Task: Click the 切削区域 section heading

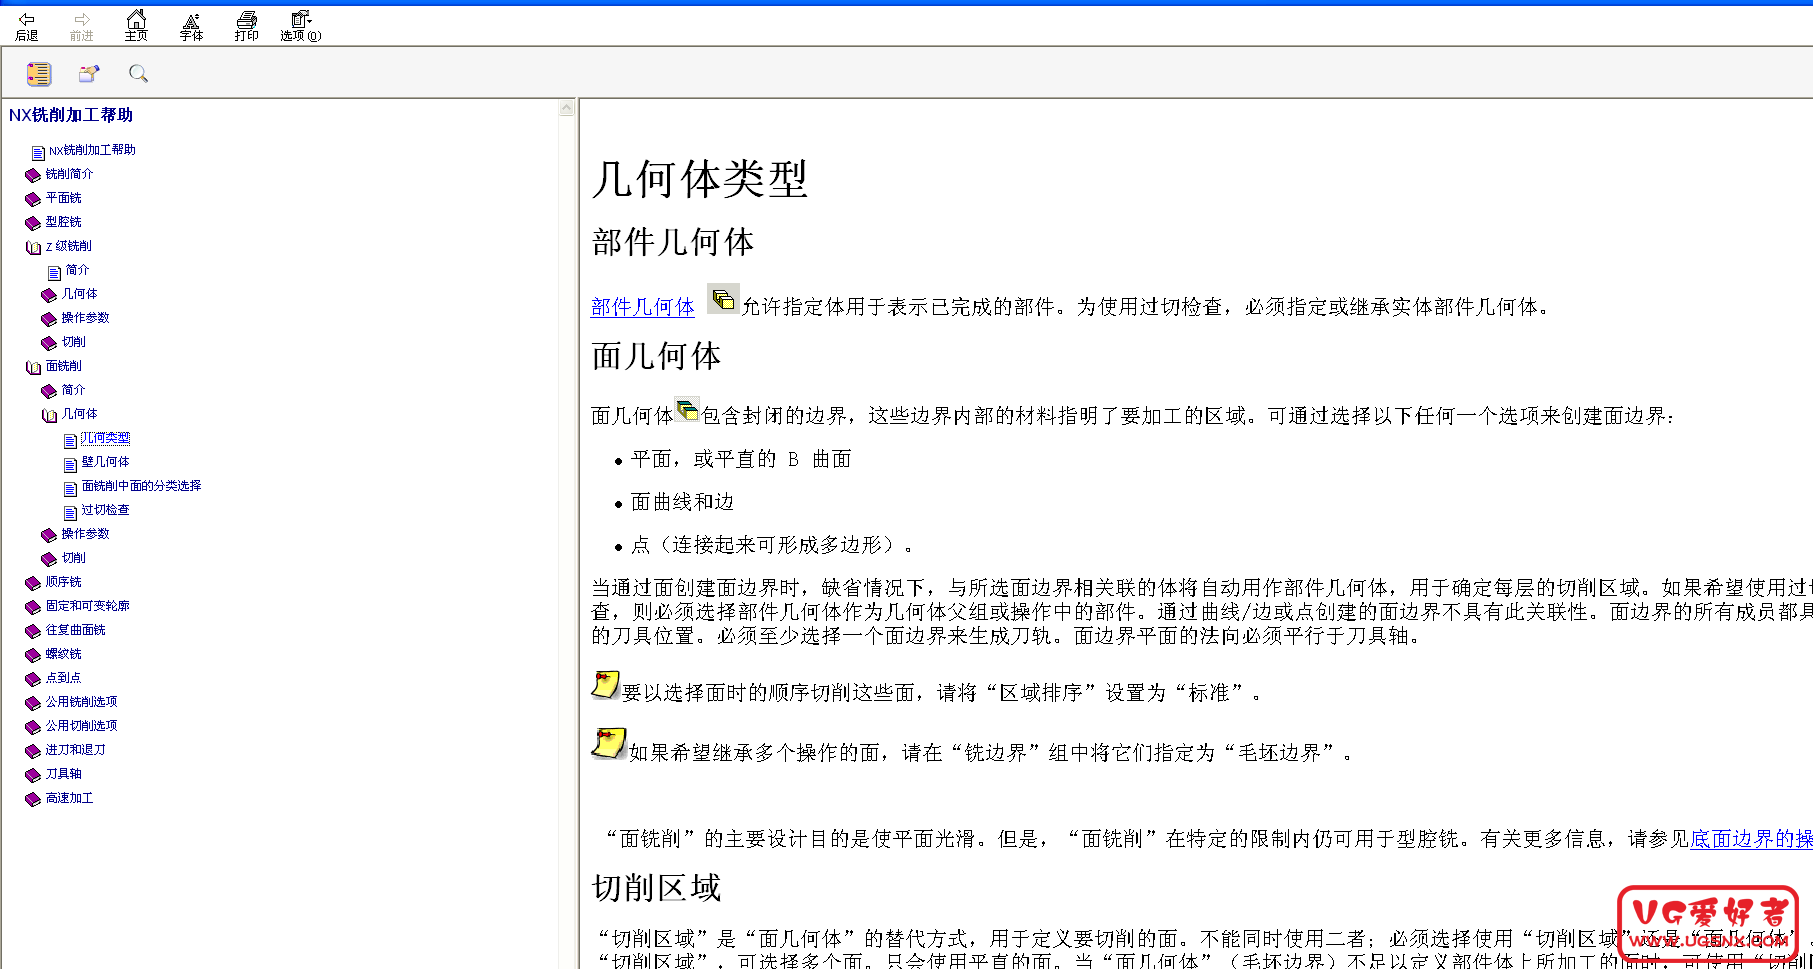Action: (656, 888)
